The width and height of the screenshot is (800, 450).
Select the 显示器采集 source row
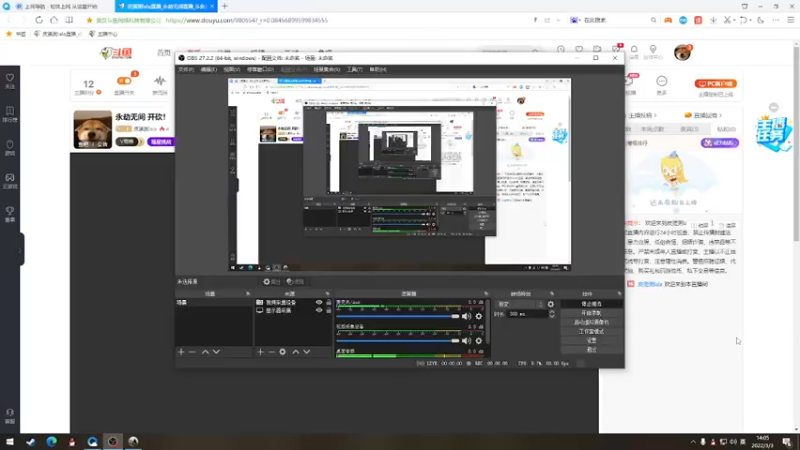[293, 310]
